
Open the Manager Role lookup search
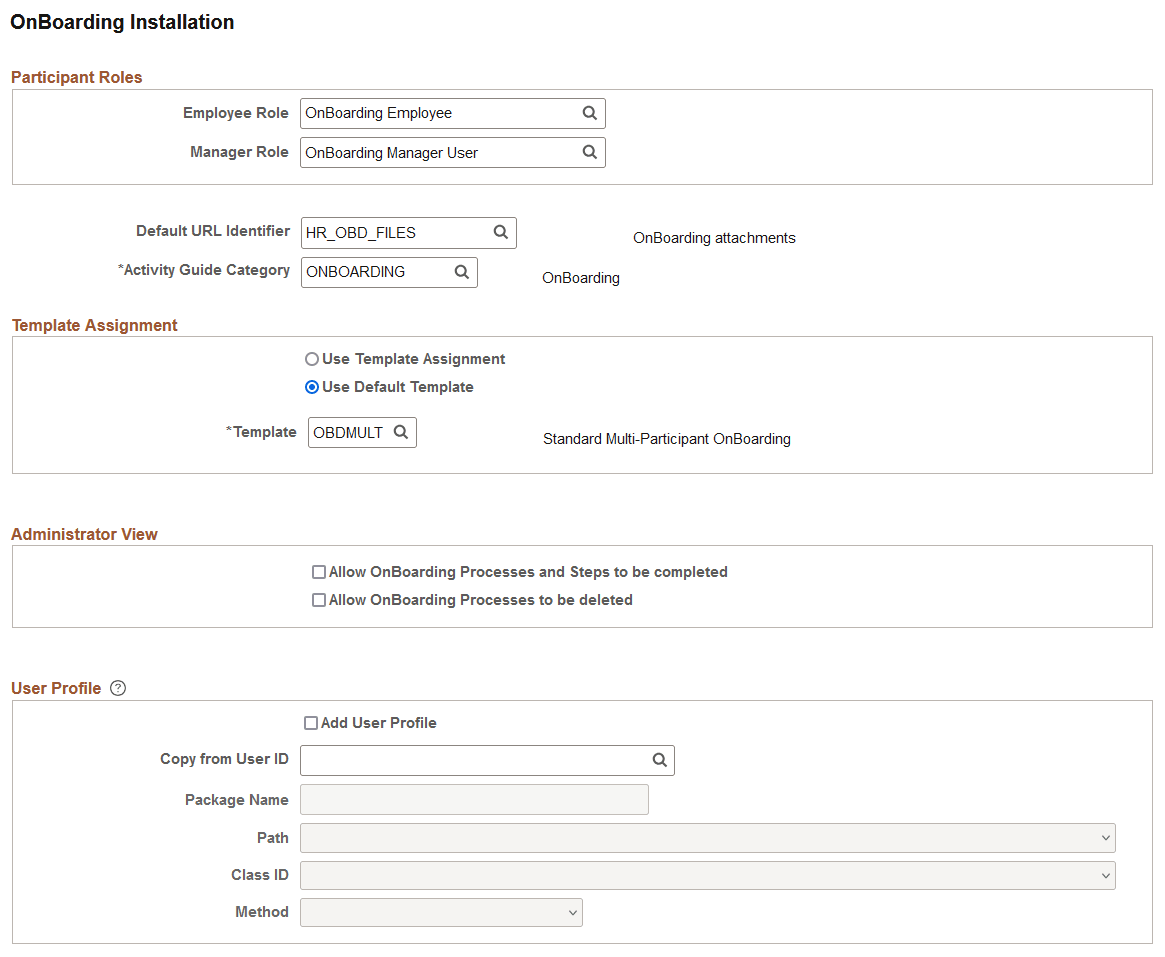589,152
